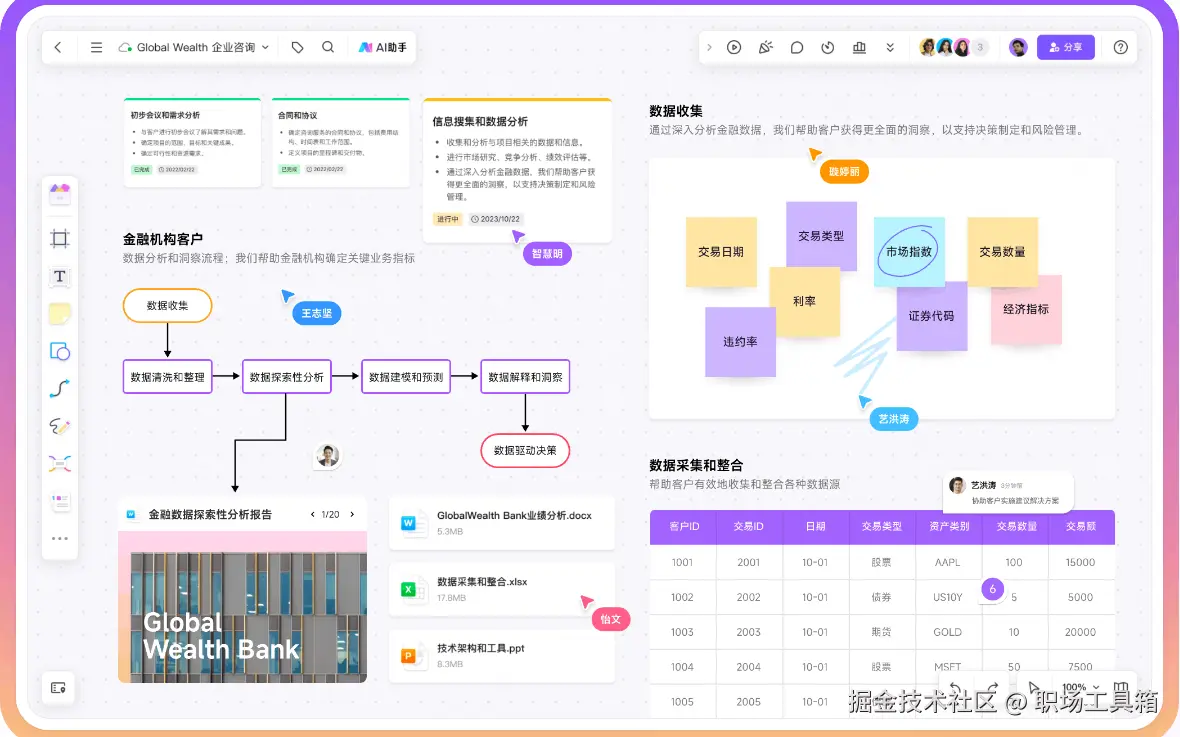Open search with the magnifier icon
This screenshot has height=737, width=1180.
328,47
